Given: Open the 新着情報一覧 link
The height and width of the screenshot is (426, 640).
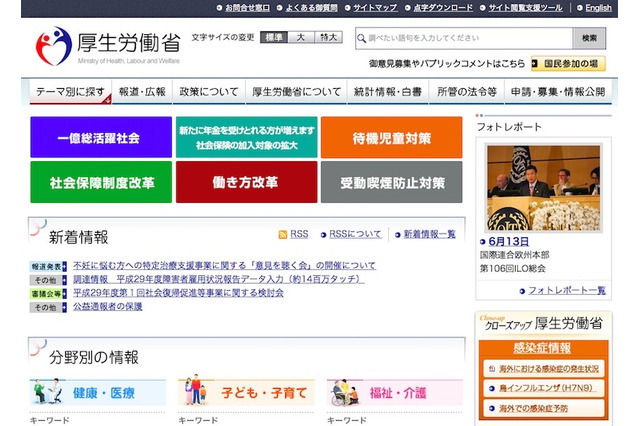Looking at the screenshot, I should point(429,234).
